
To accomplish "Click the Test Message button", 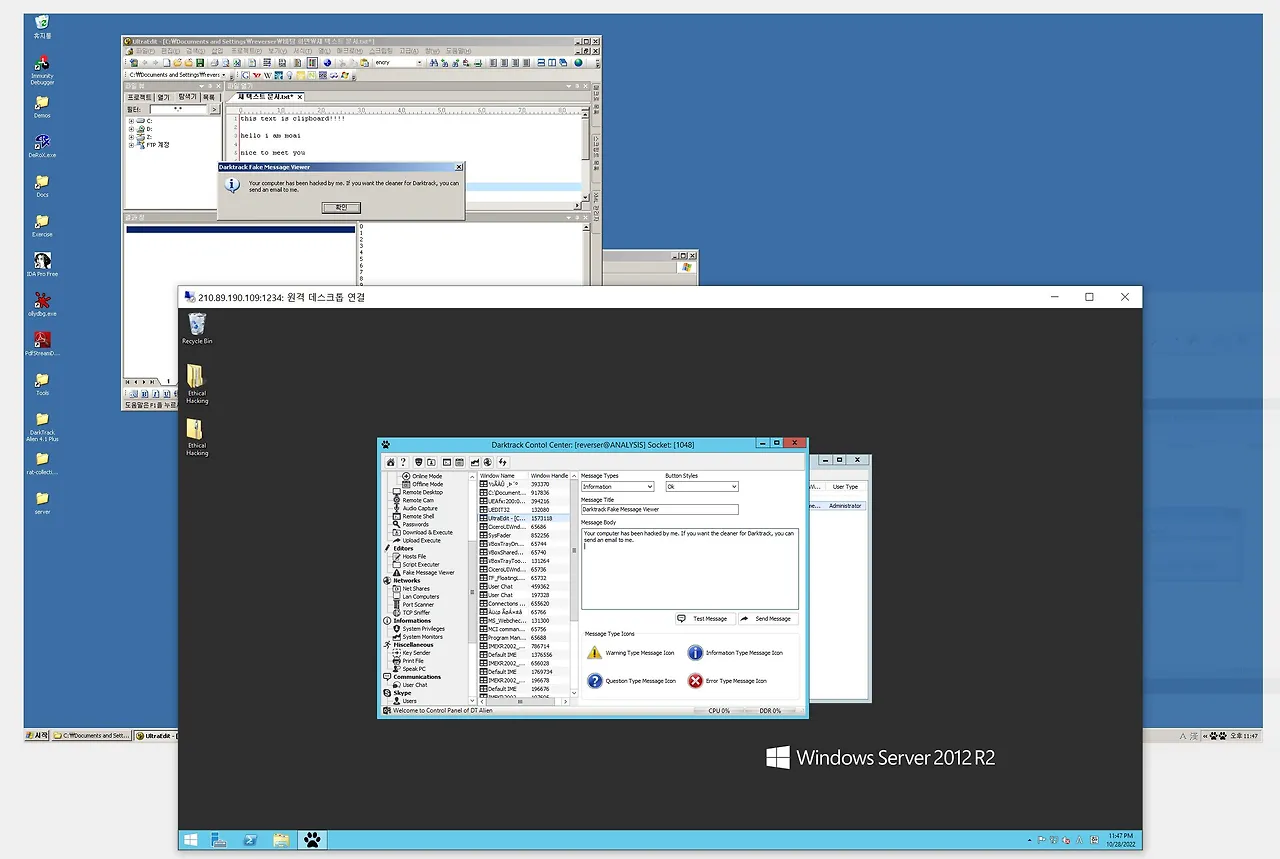I will coord(705,619).
